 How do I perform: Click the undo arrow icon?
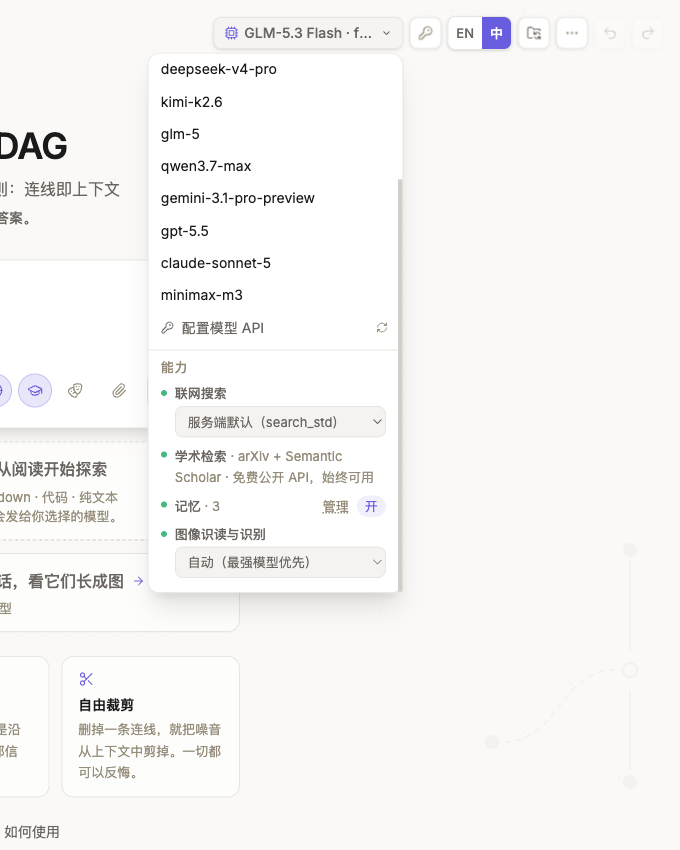(x=610, y=33)
